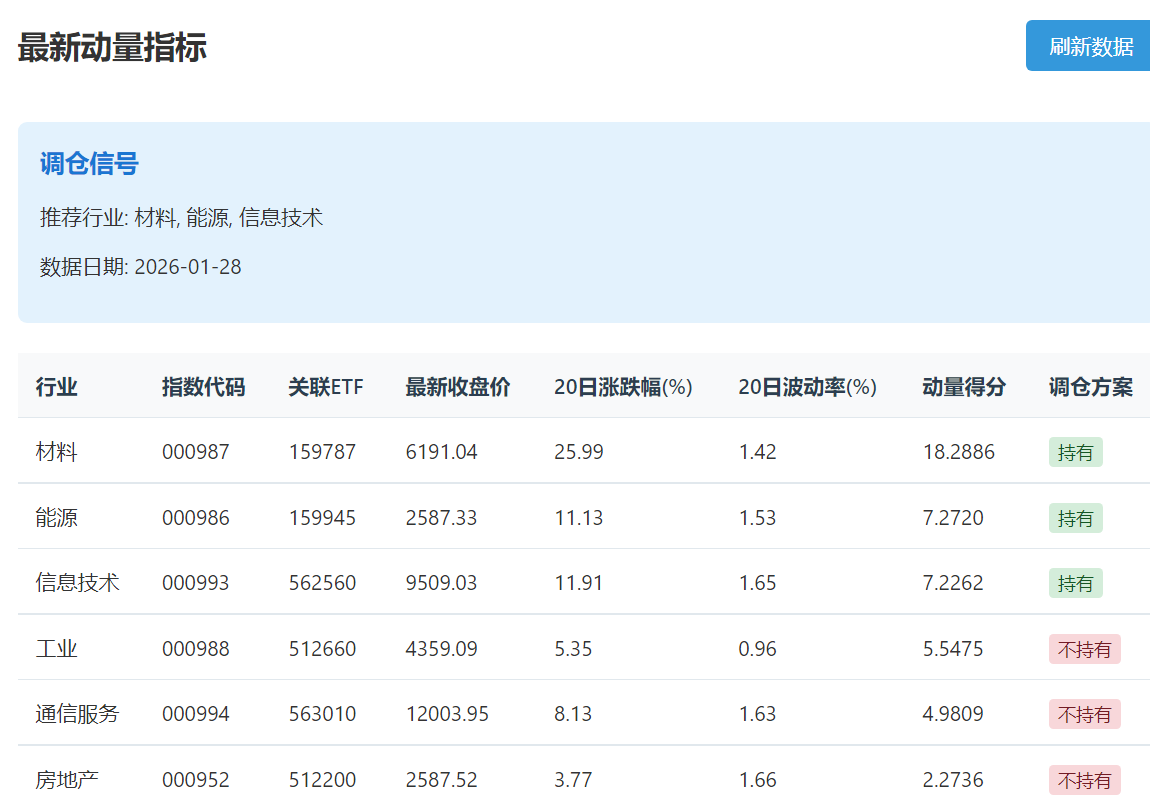Click the 调仓方案 column header
The height and width of the screenshot is (805, 1150).
point(1090,387)
